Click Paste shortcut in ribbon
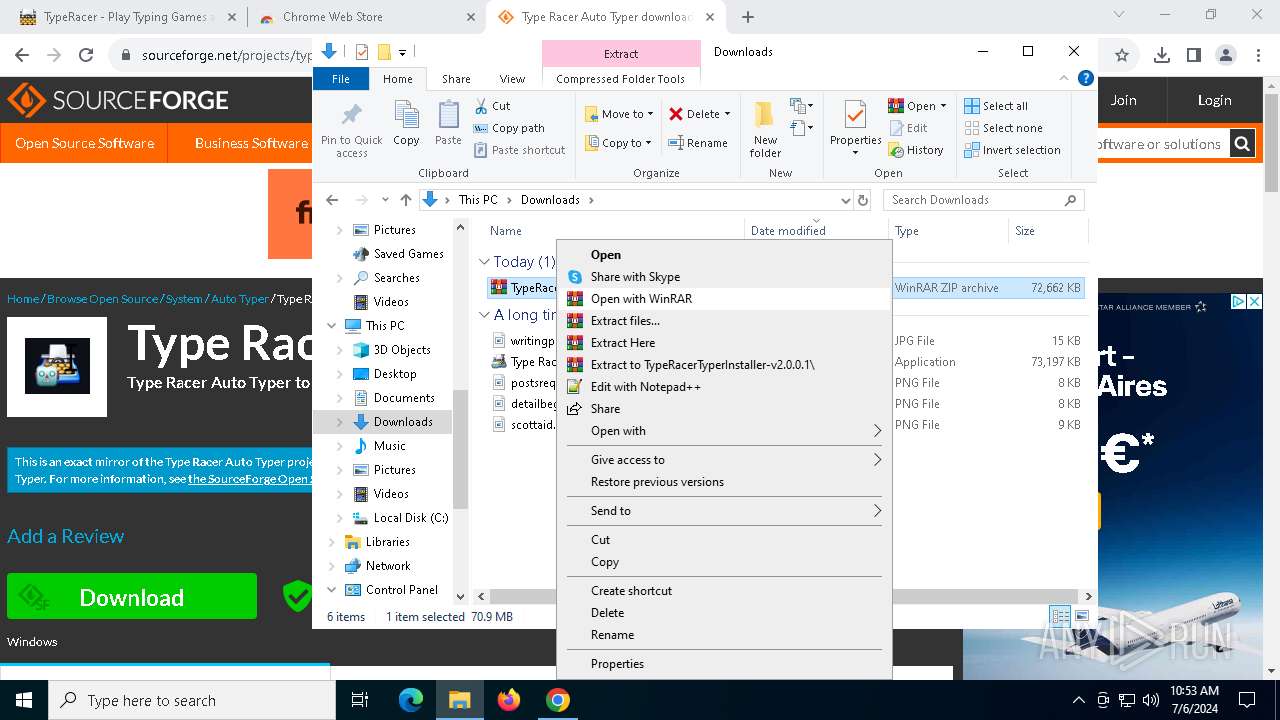 click(519, 150)
